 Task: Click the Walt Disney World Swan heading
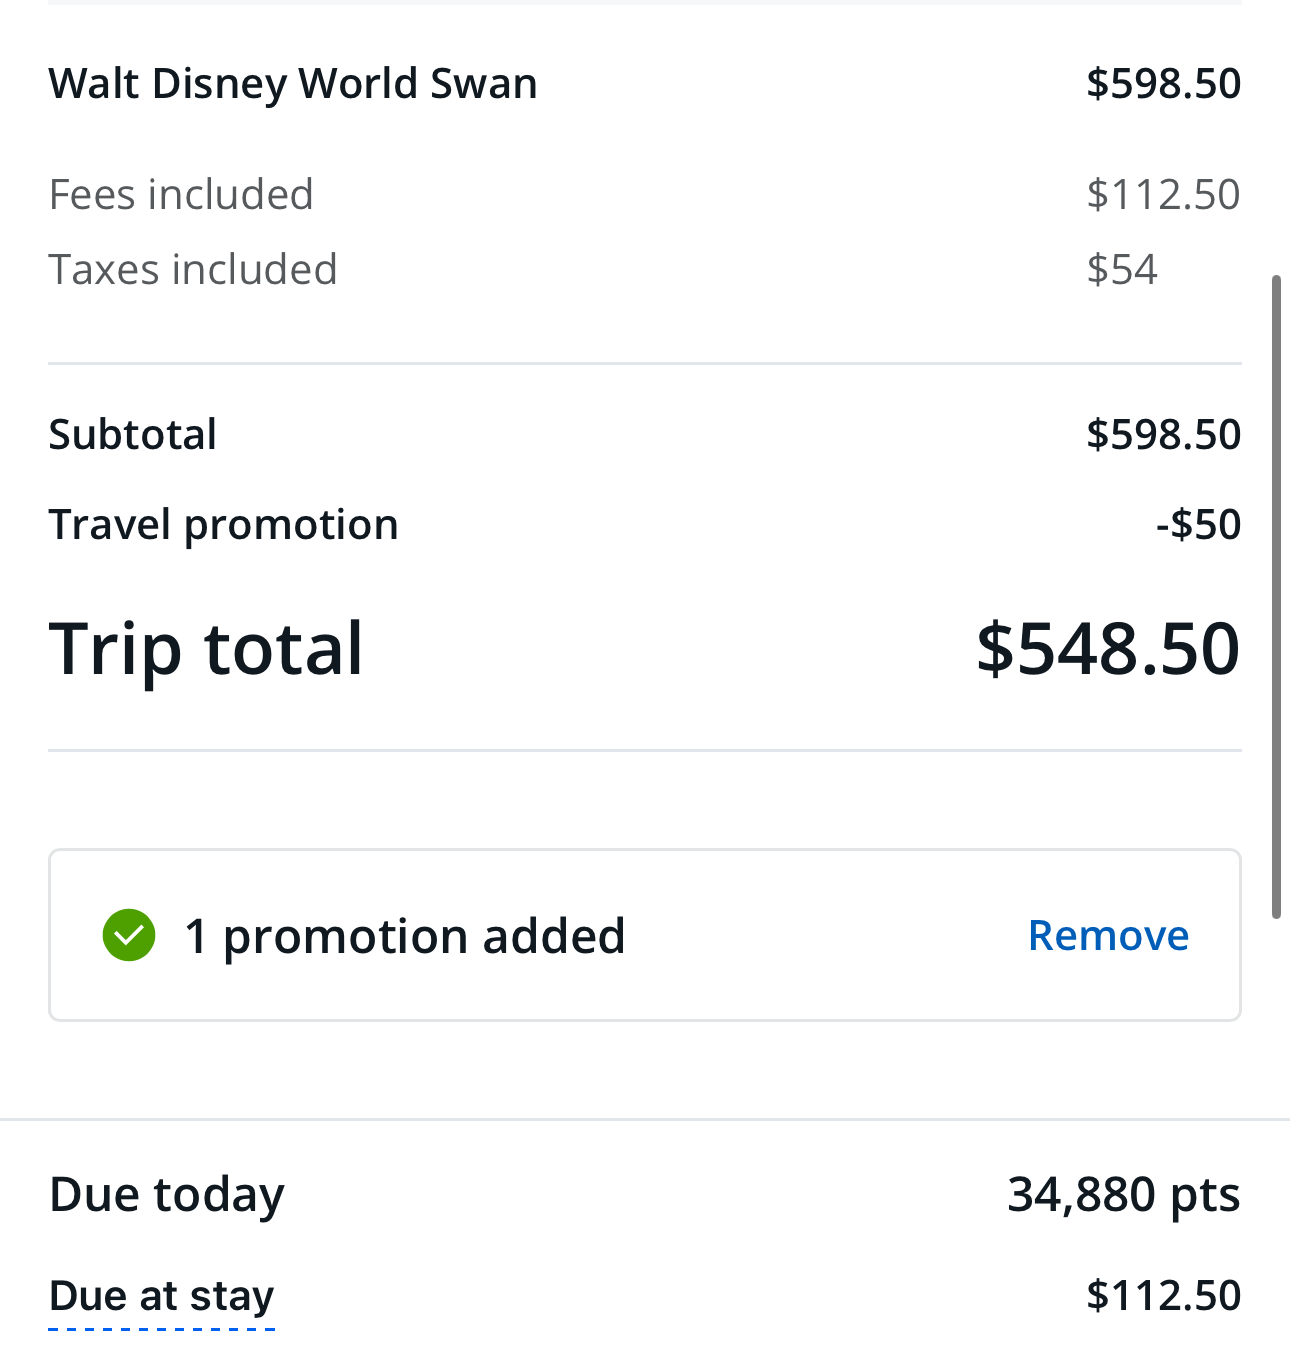click(293, 83)
